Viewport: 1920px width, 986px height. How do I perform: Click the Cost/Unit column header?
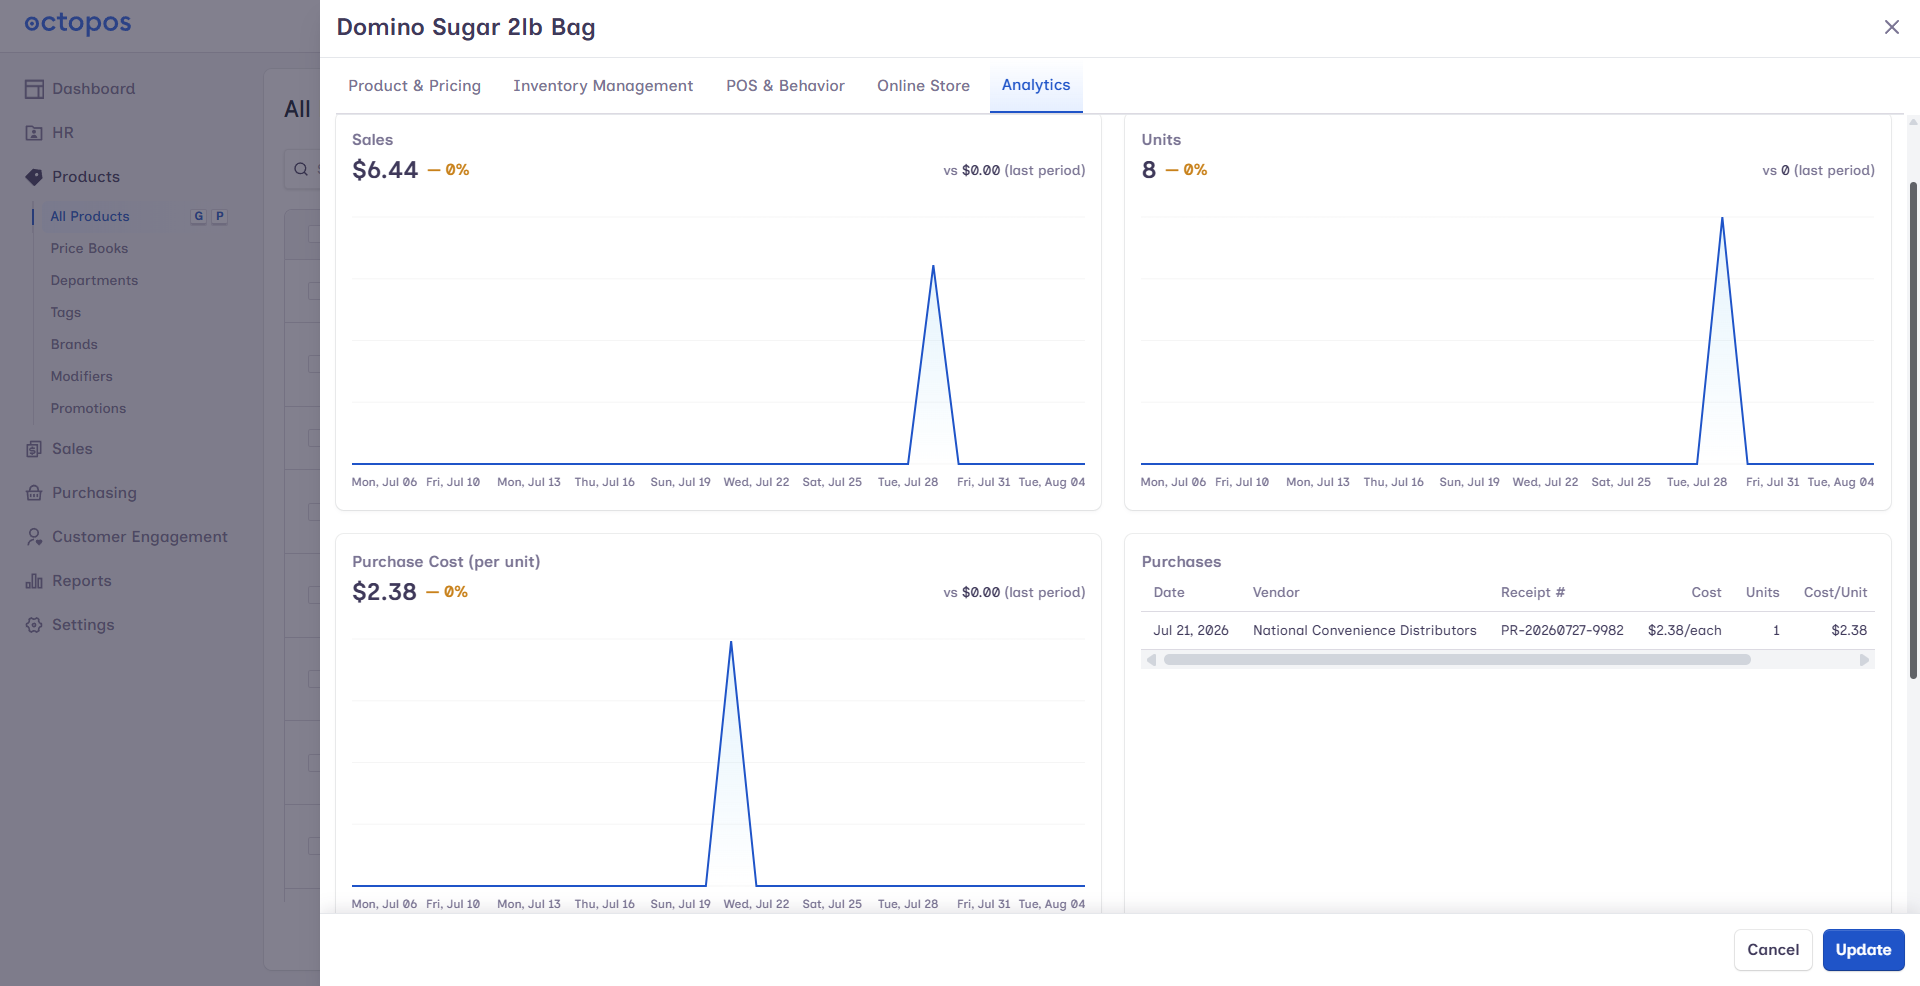pyautogui.click(x=1835, y=592)
